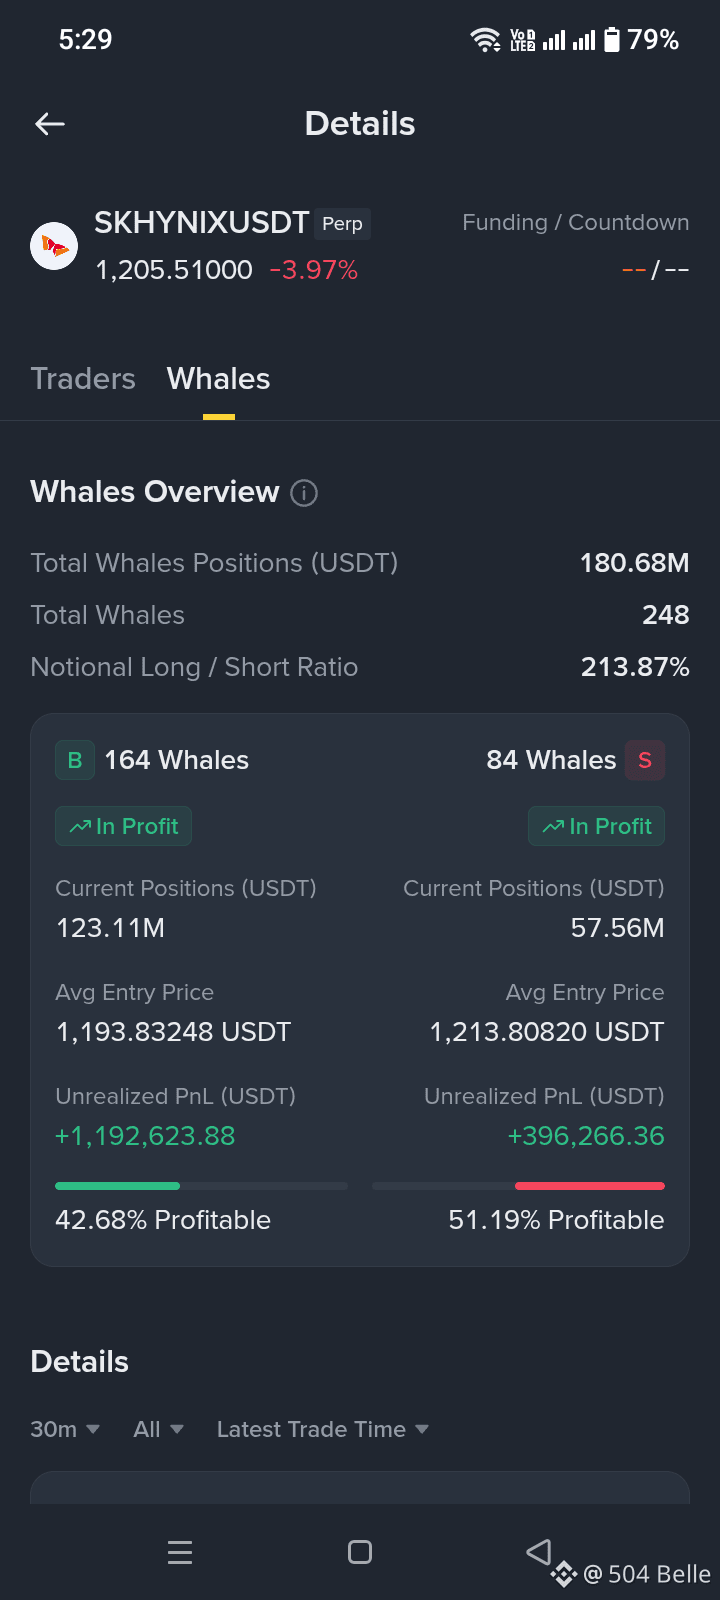Tap the Funding / Countdown value
This screenshot has height=1600, width=720.
pyautogui.click(x=655, y=270)
